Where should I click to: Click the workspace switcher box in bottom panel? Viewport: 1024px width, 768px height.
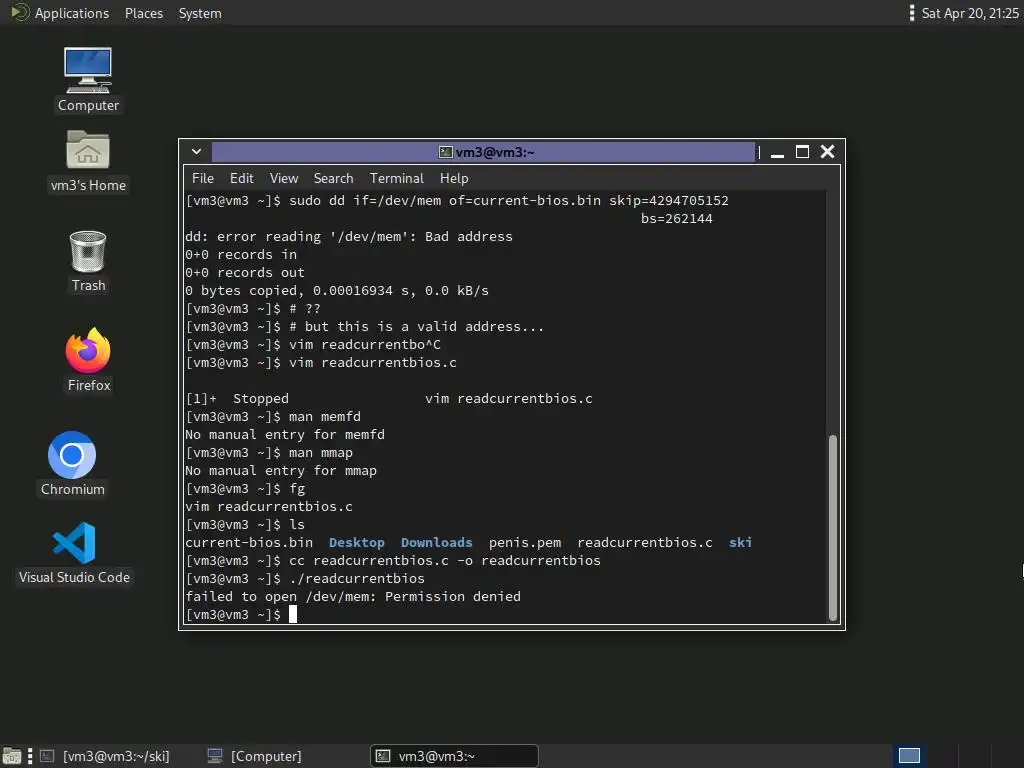(909, 756)
